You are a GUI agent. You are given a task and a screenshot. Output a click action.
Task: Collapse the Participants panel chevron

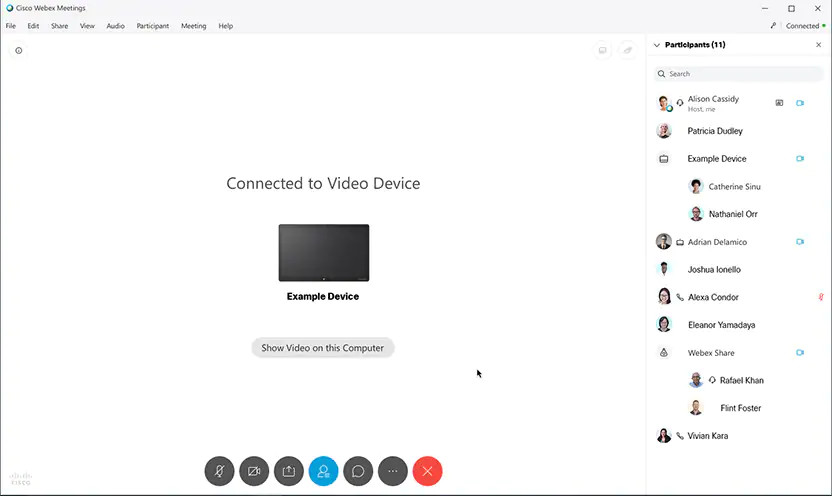(656, 45)
